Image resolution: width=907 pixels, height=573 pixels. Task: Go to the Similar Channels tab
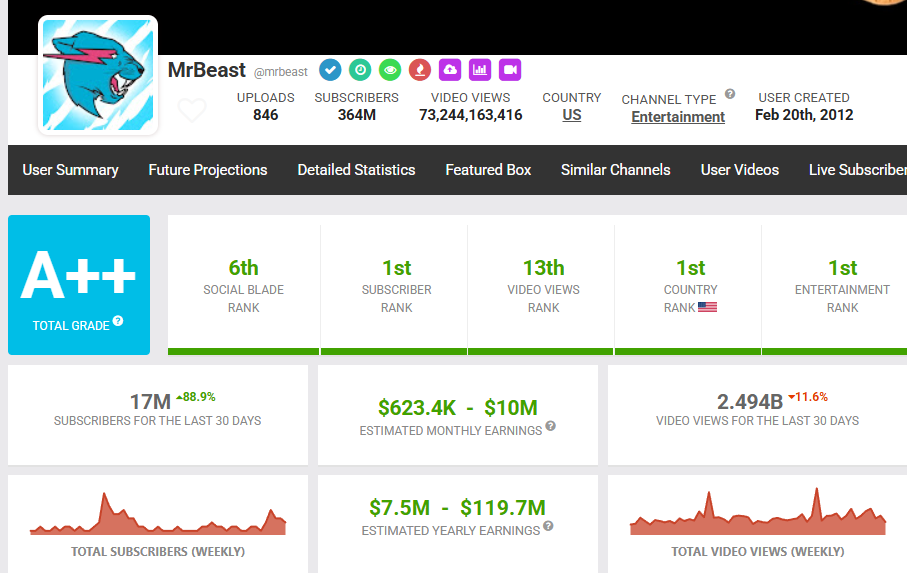[615, 170]
